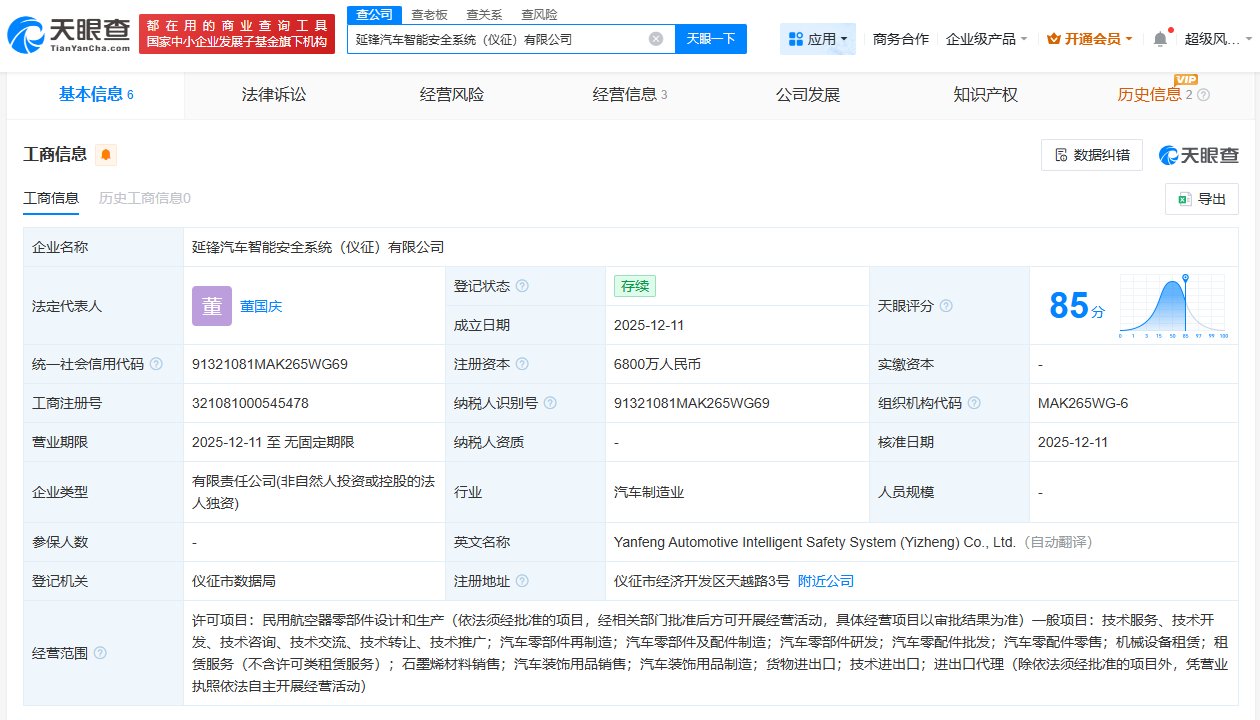The image size is (1260, 720).
Task: Click the notification bell icon
Action: [1160, 39]
